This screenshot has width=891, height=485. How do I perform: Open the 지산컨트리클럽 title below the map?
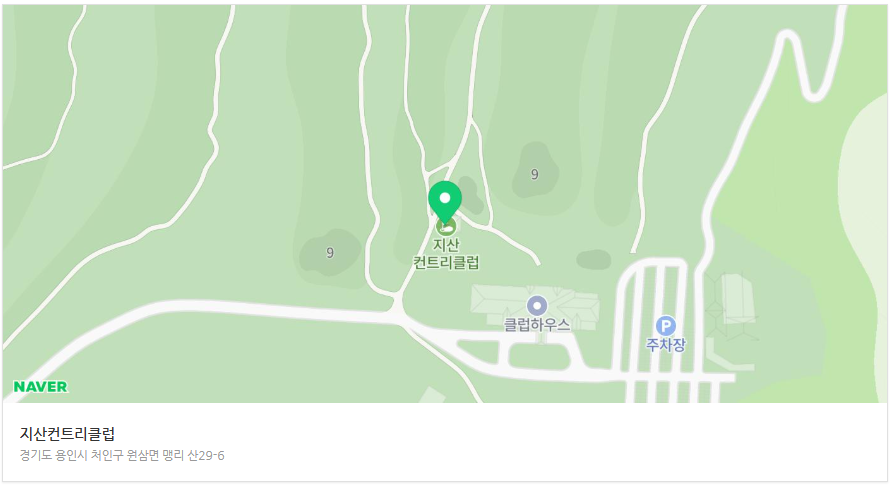67,434
